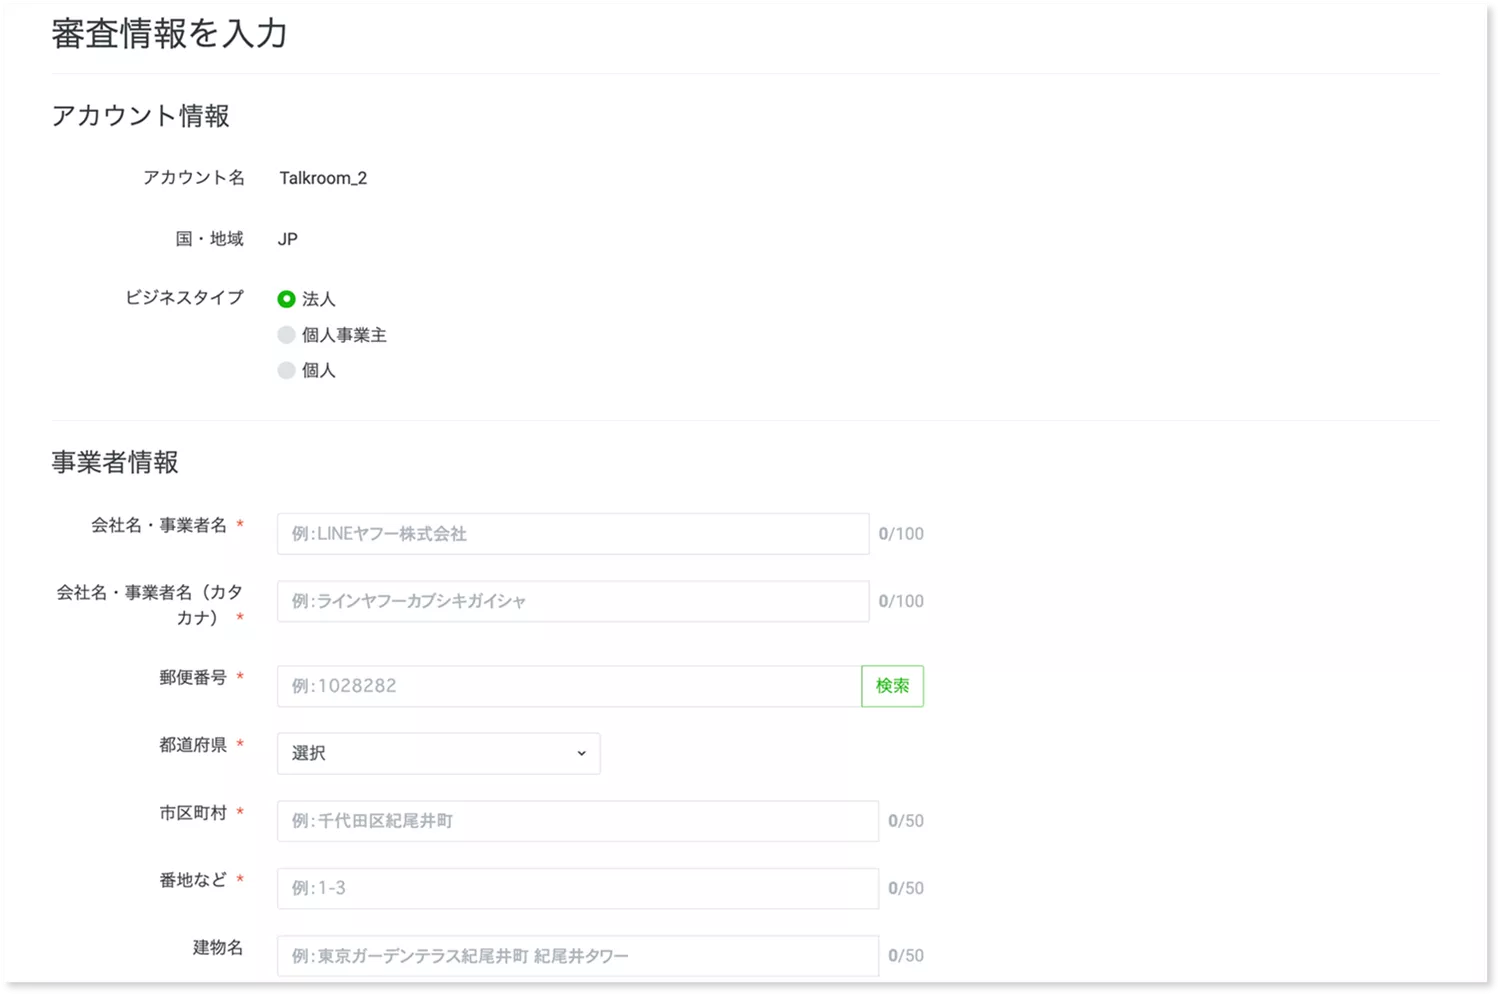Screen dimensions: 1500x995
Task: Select the 個人 radio option
Action: coord(287,370)
